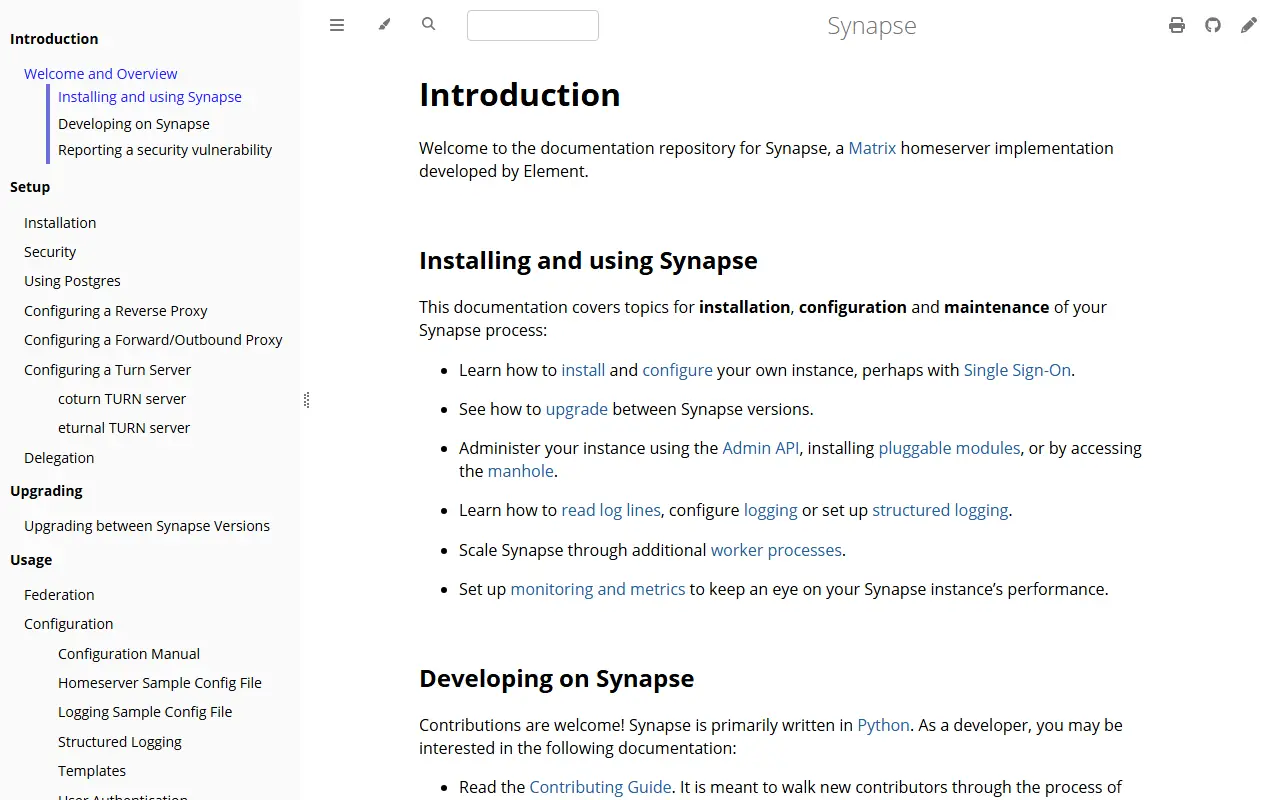Open Upgrading between Synapse Versions
The width and height of the screenshot is (1280, 800).
[x=147, y=526]
